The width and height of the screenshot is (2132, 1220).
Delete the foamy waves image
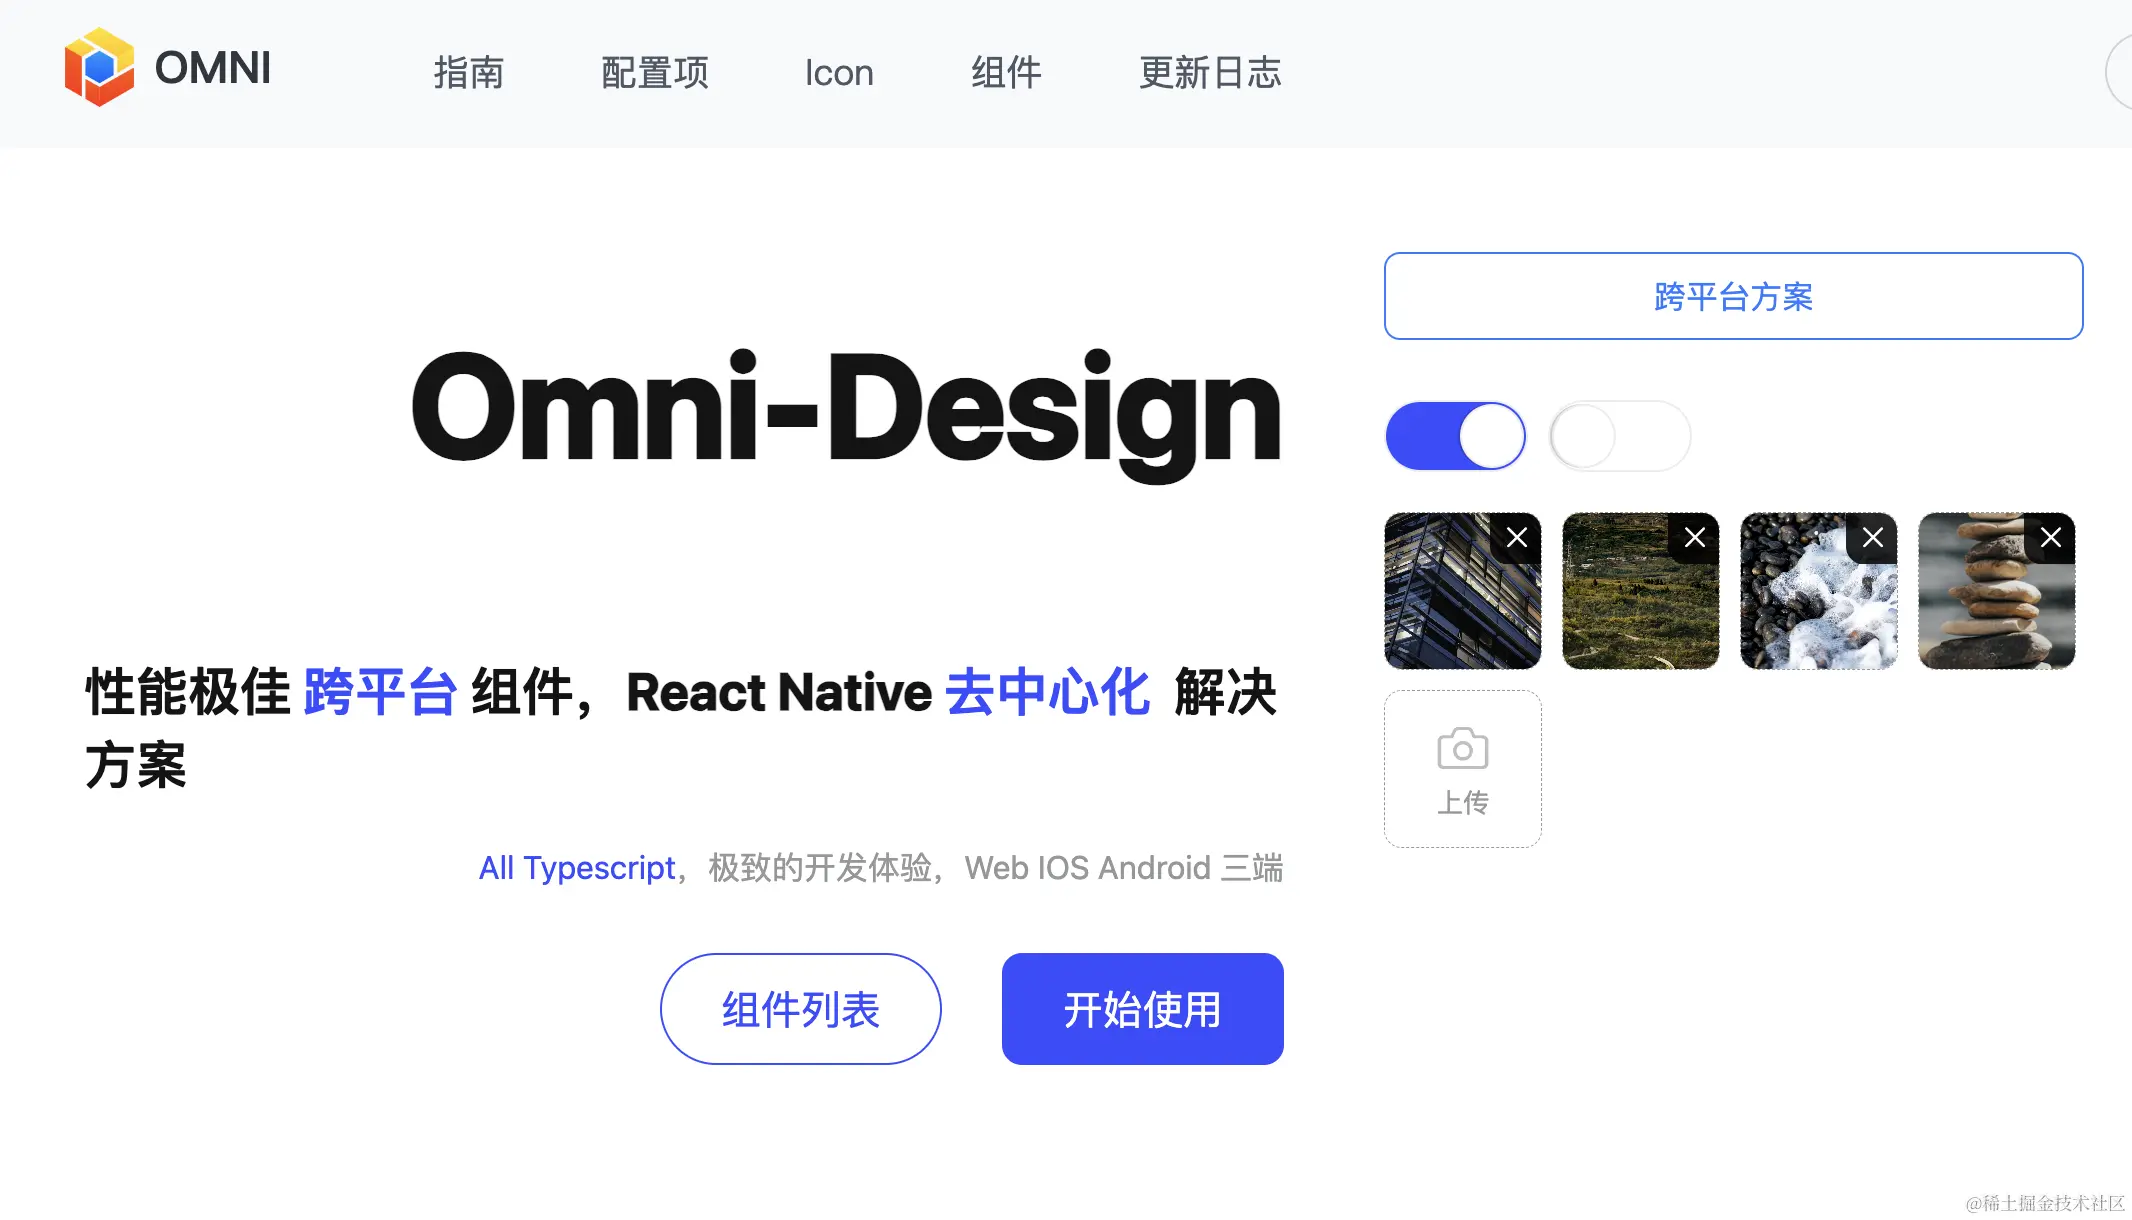(1872, 538)
